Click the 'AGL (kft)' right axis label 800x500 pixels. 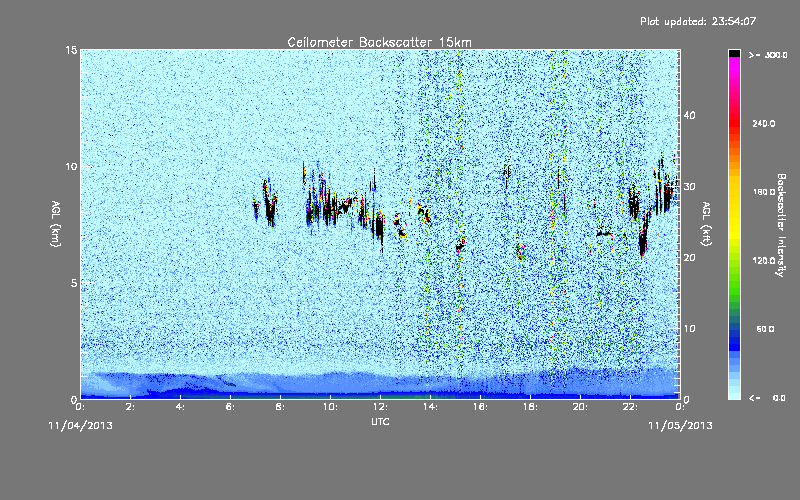(x=707, y=223)
